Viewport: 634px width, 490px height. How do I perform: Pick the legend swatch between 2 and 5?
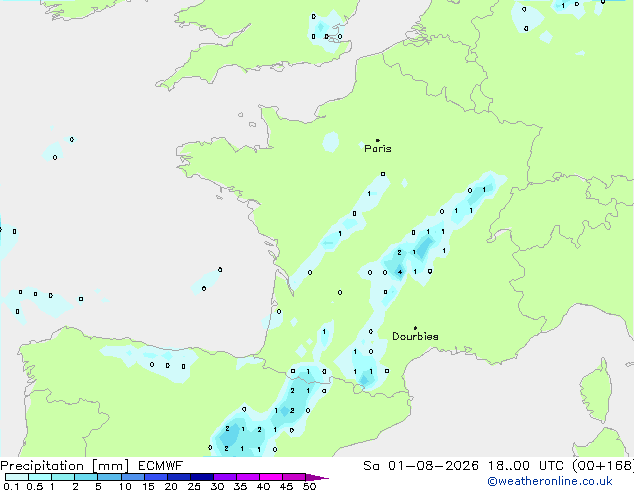coord(86,477)
